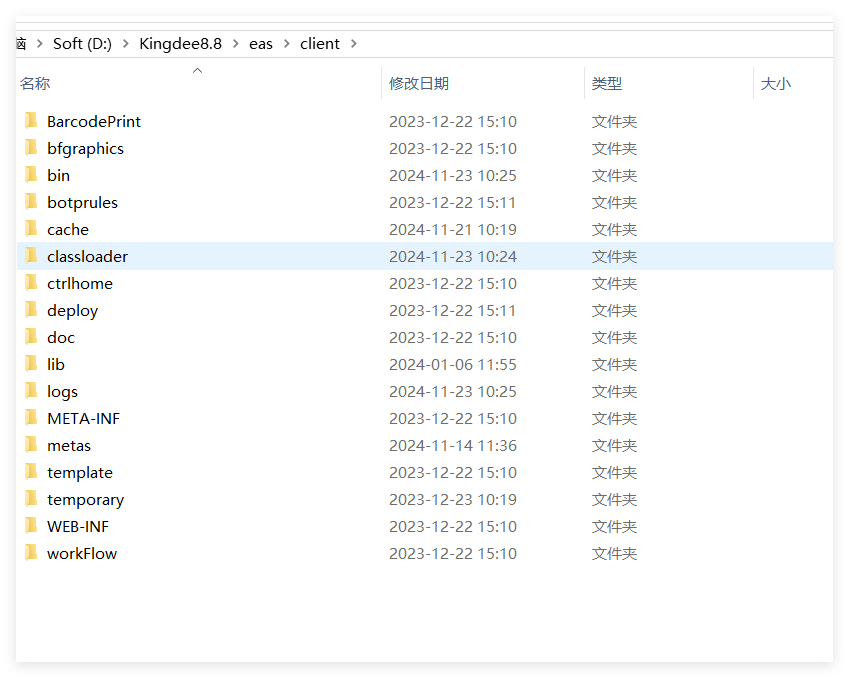Expand the chevron after Kingdee8.8
This screenshot has width=849, height=678.
click(x=236, y=43)
